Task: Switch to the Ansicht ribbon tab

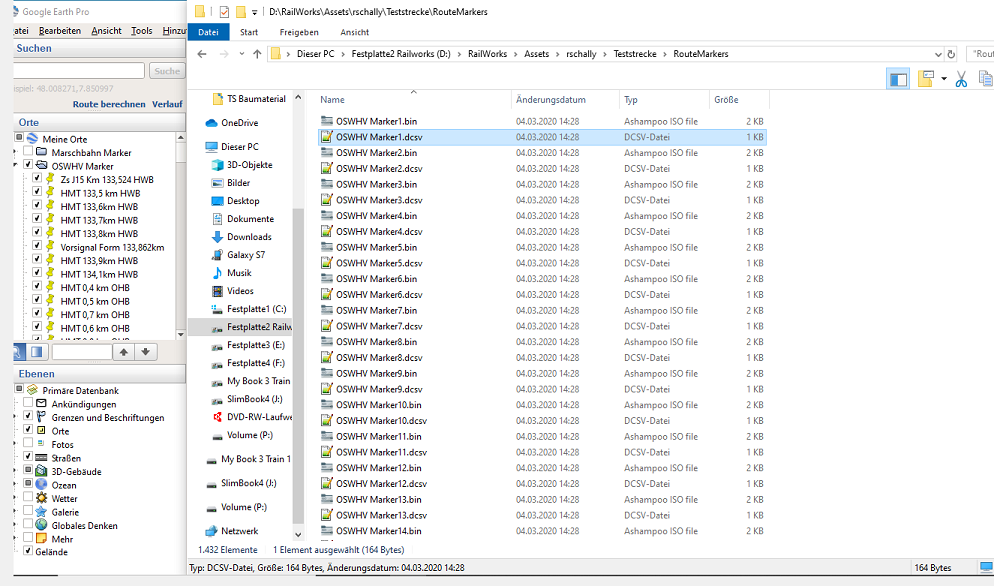Action: coord(354,32)
